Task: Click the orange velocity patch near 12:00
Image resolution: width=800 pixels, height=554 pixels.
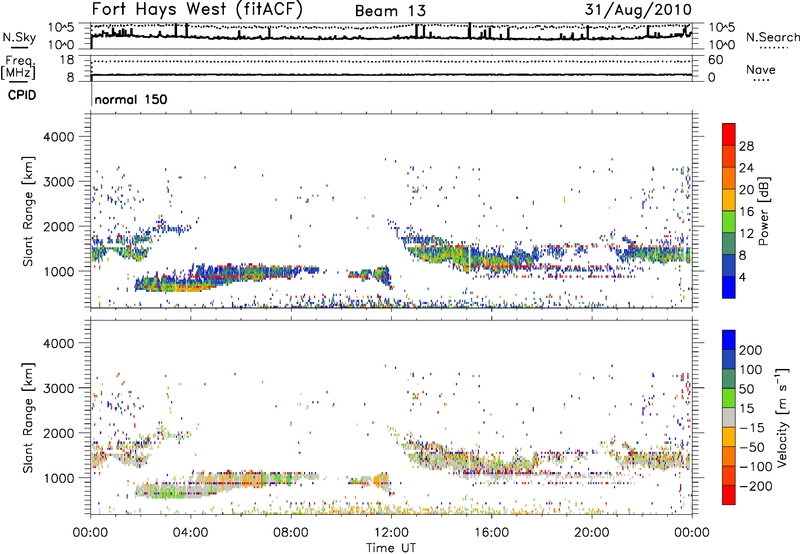Action: [379, 481]
